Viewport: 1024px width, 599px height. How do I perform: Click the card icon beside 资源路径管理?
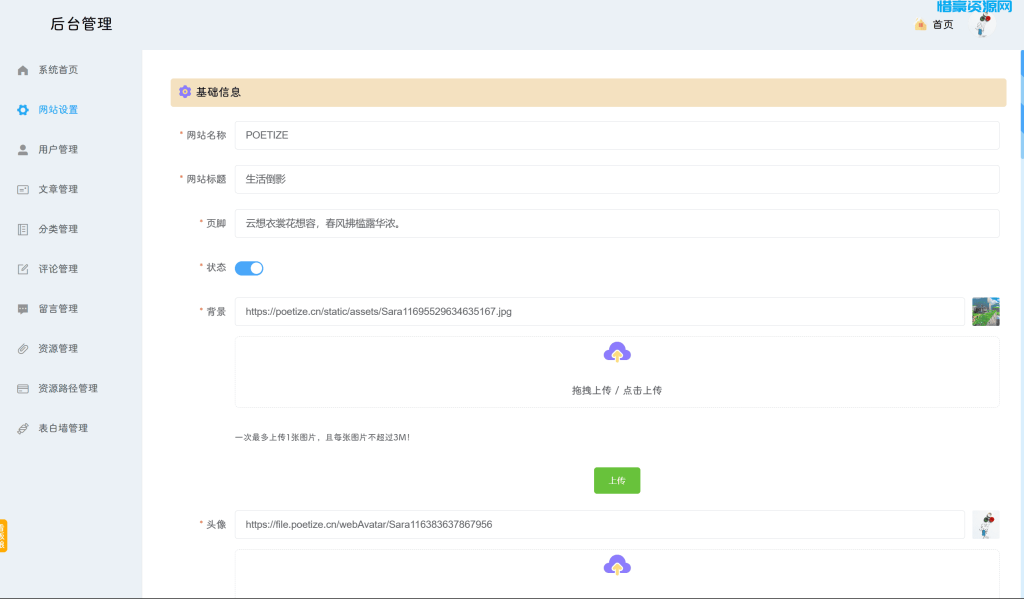point(23,389)
